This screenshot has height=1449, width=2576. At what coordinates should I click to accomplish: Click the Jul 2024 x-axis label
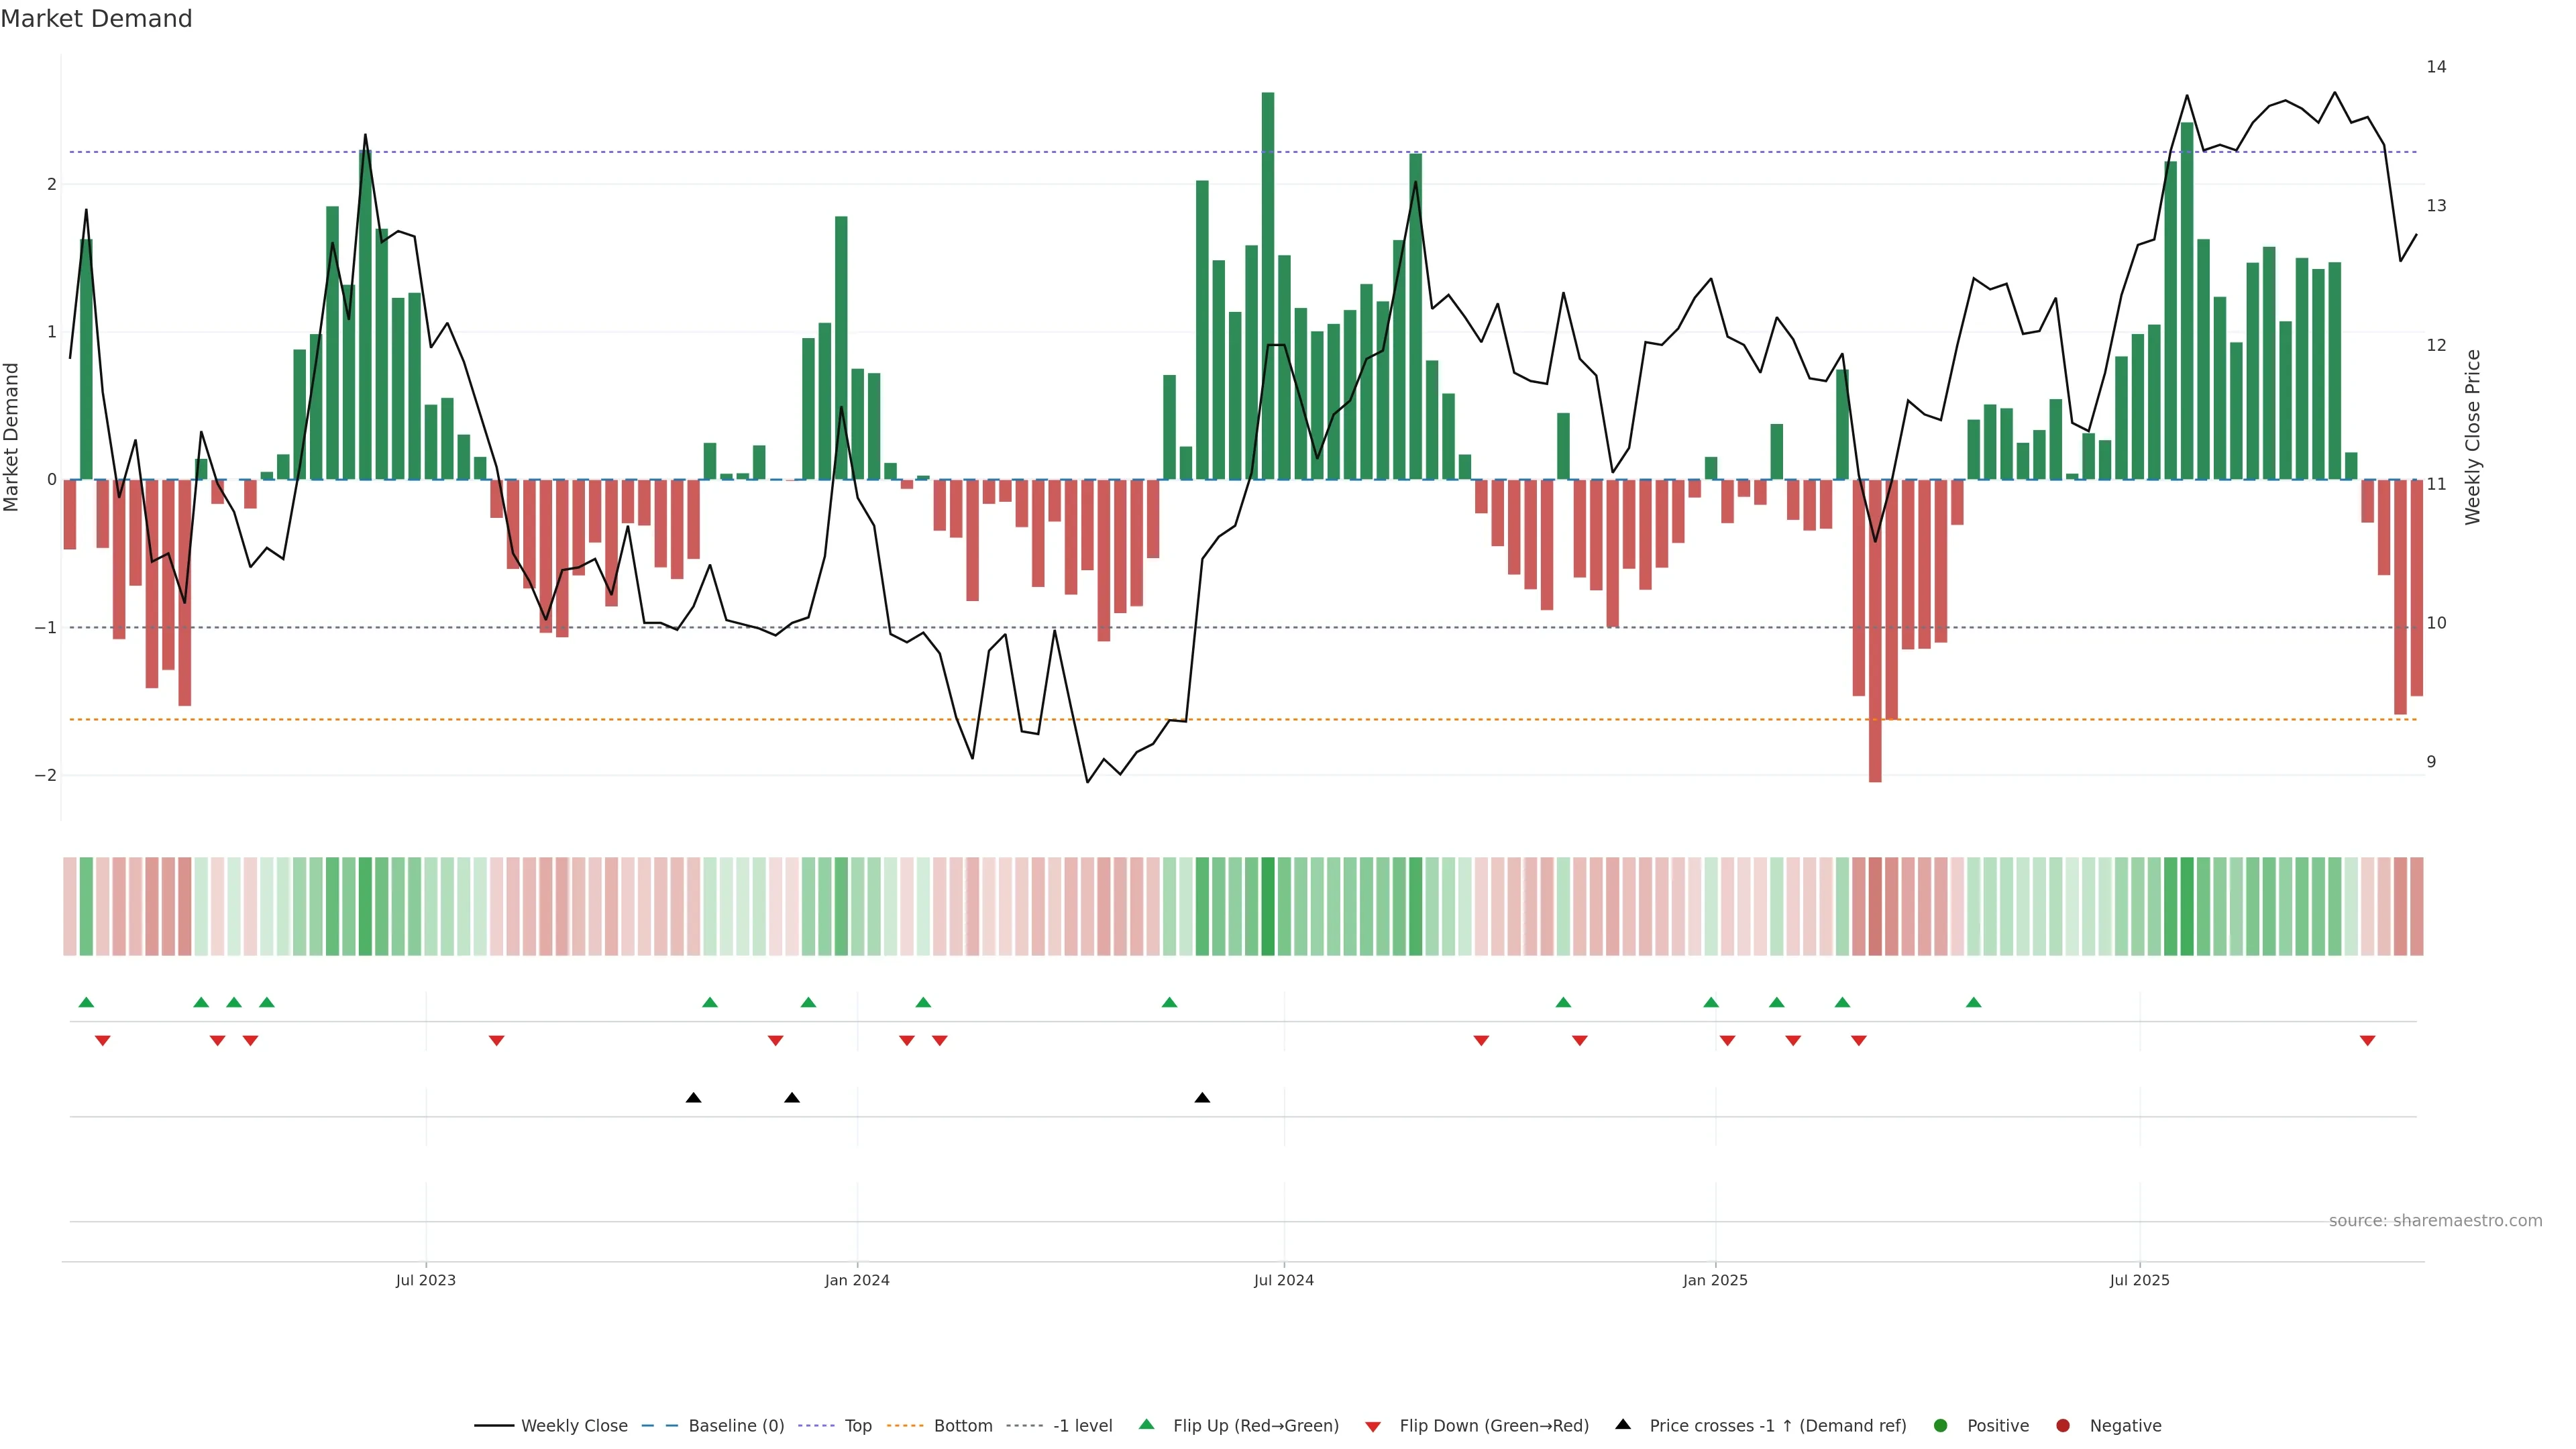tap(1284, 1280)
